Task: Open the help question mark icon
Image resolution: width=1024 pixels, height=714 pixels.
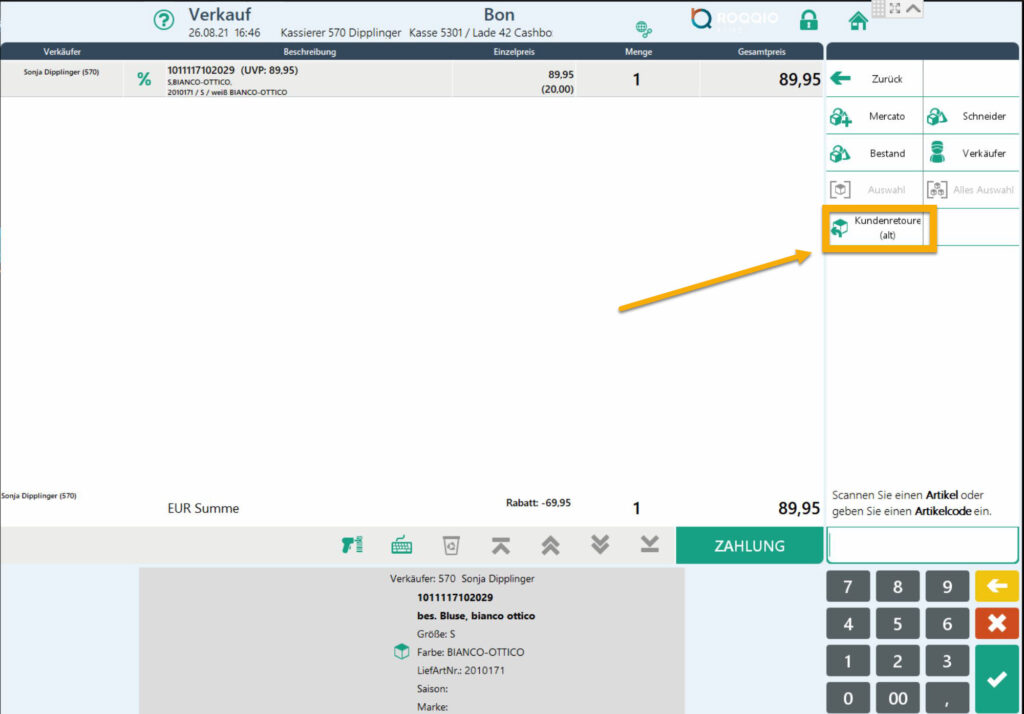Action: click(x=163, y=20)
